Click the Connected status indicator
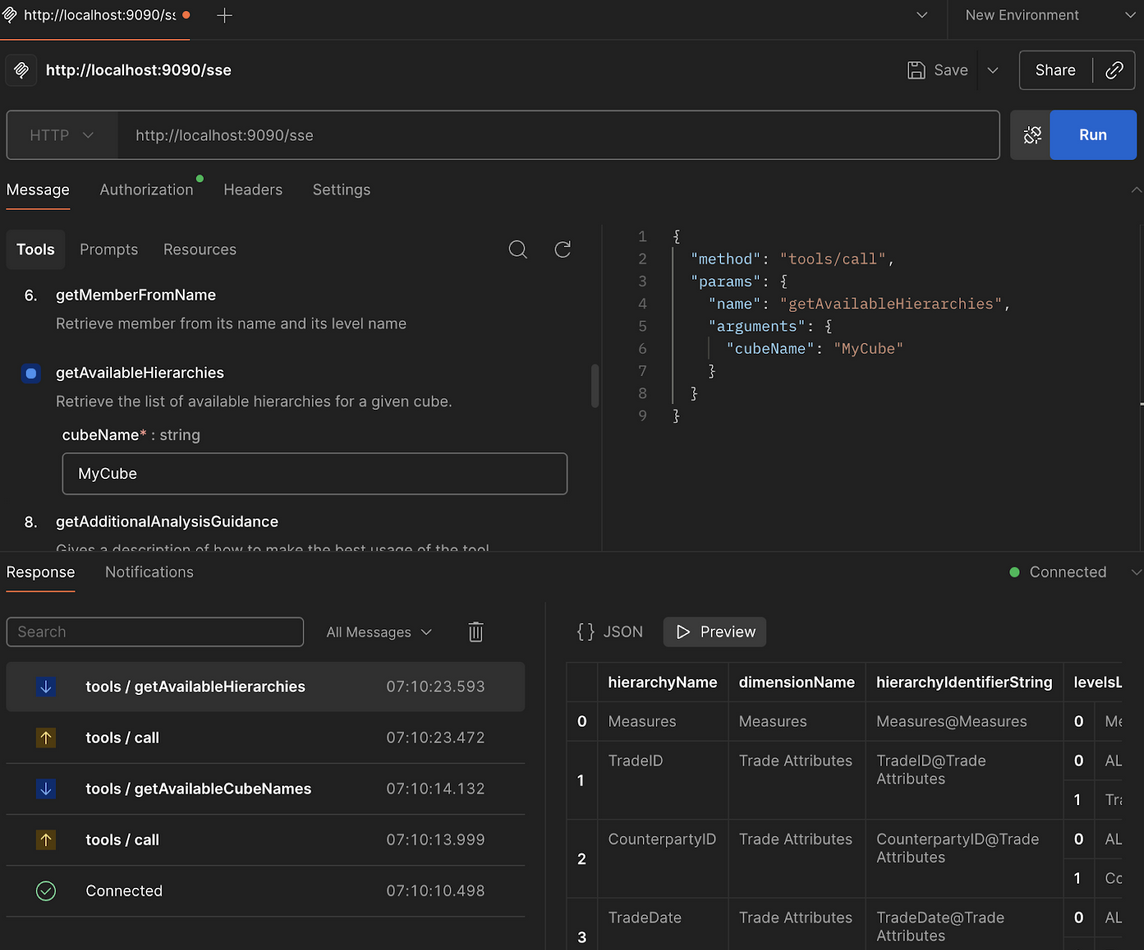The width and height of the screenshot is (1144, 950). [x=1058, y=572]
